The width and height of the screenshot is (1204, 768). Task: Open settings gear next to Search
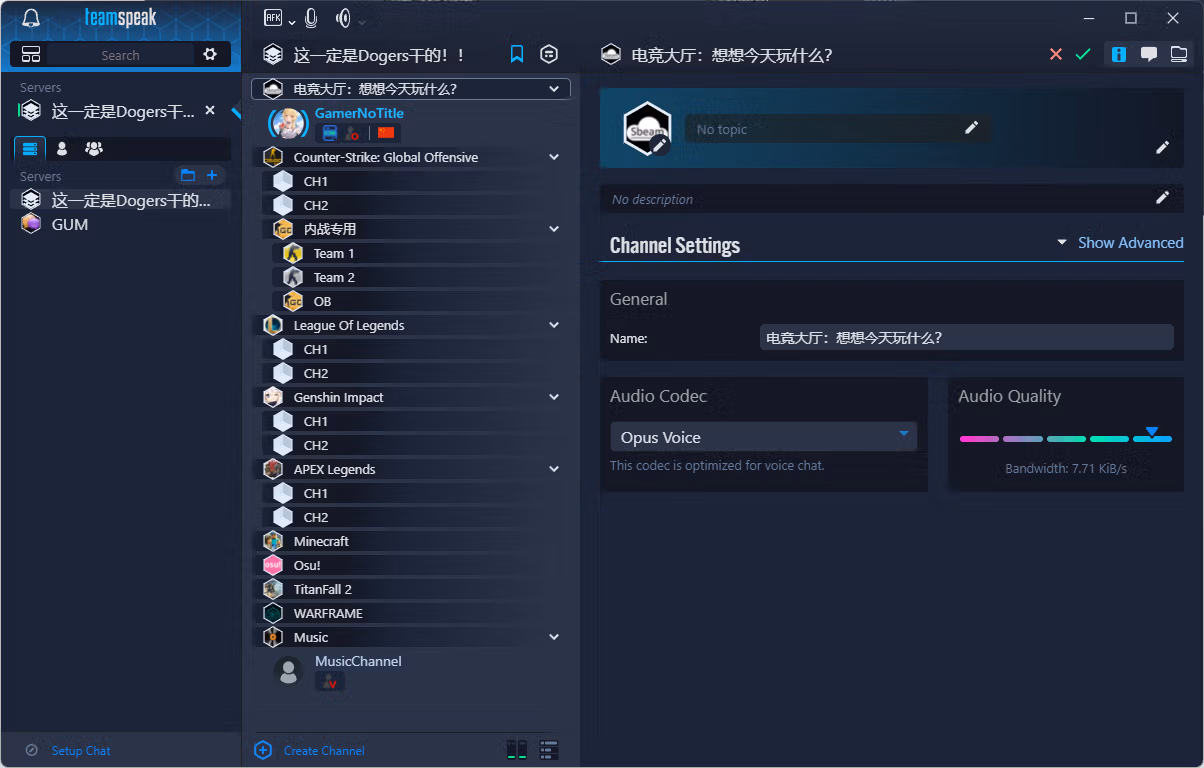click(x=210, y=55)
